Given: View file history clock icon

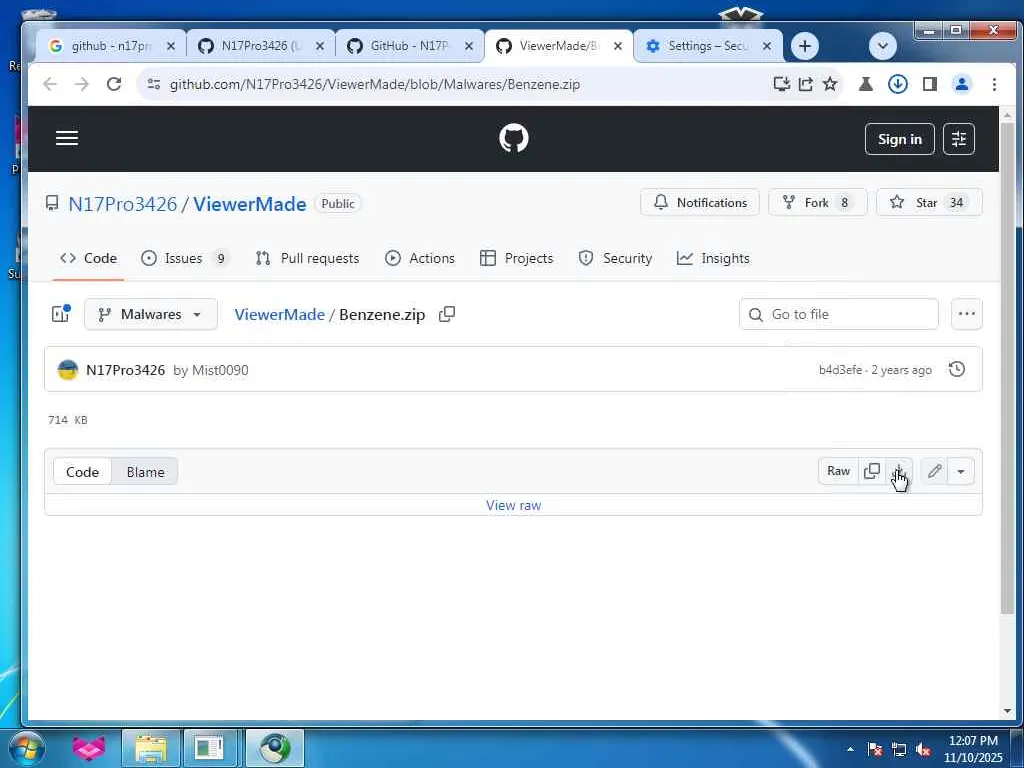Looking at the screenshot, I should [x=957, y=369].
